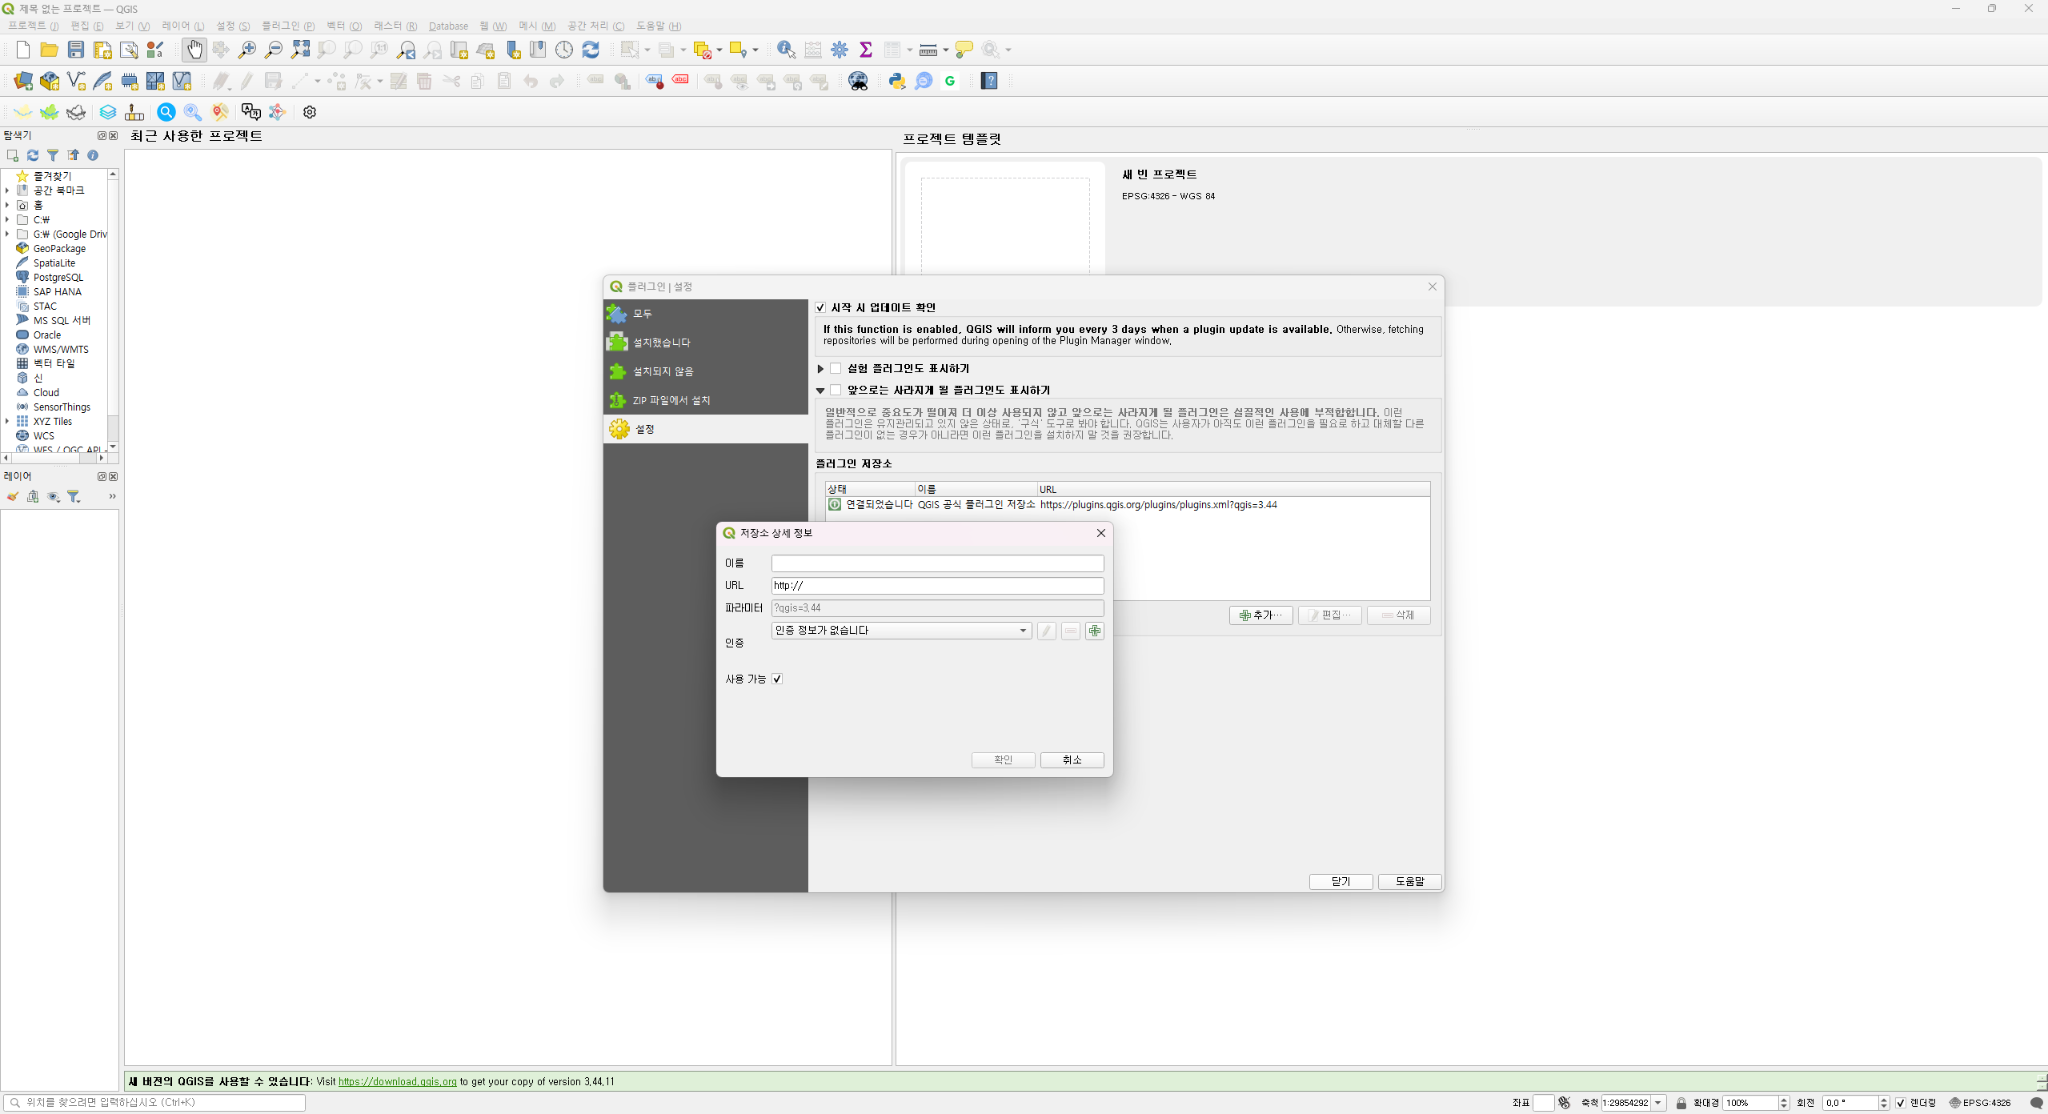Click the messages speech bubble in status bar
The height and width of the screenshot is (1114, 2048).
point(2036,1103)
